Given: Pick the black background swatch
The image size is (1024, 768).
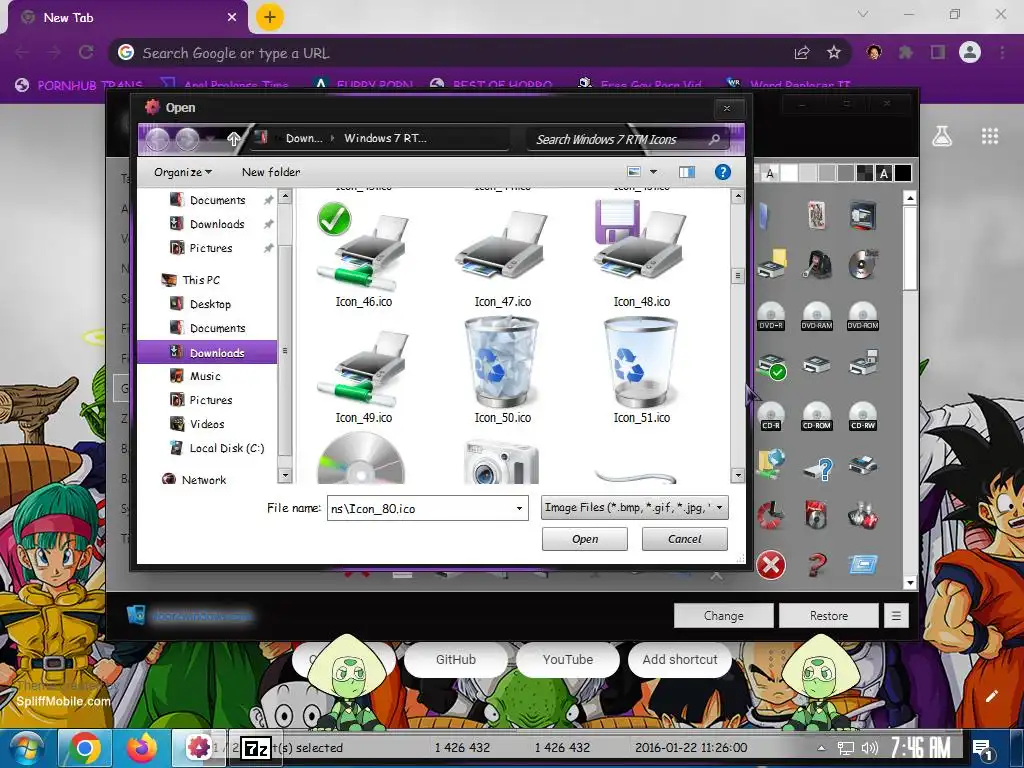Looking at the screenshot, I should (903, 173).
